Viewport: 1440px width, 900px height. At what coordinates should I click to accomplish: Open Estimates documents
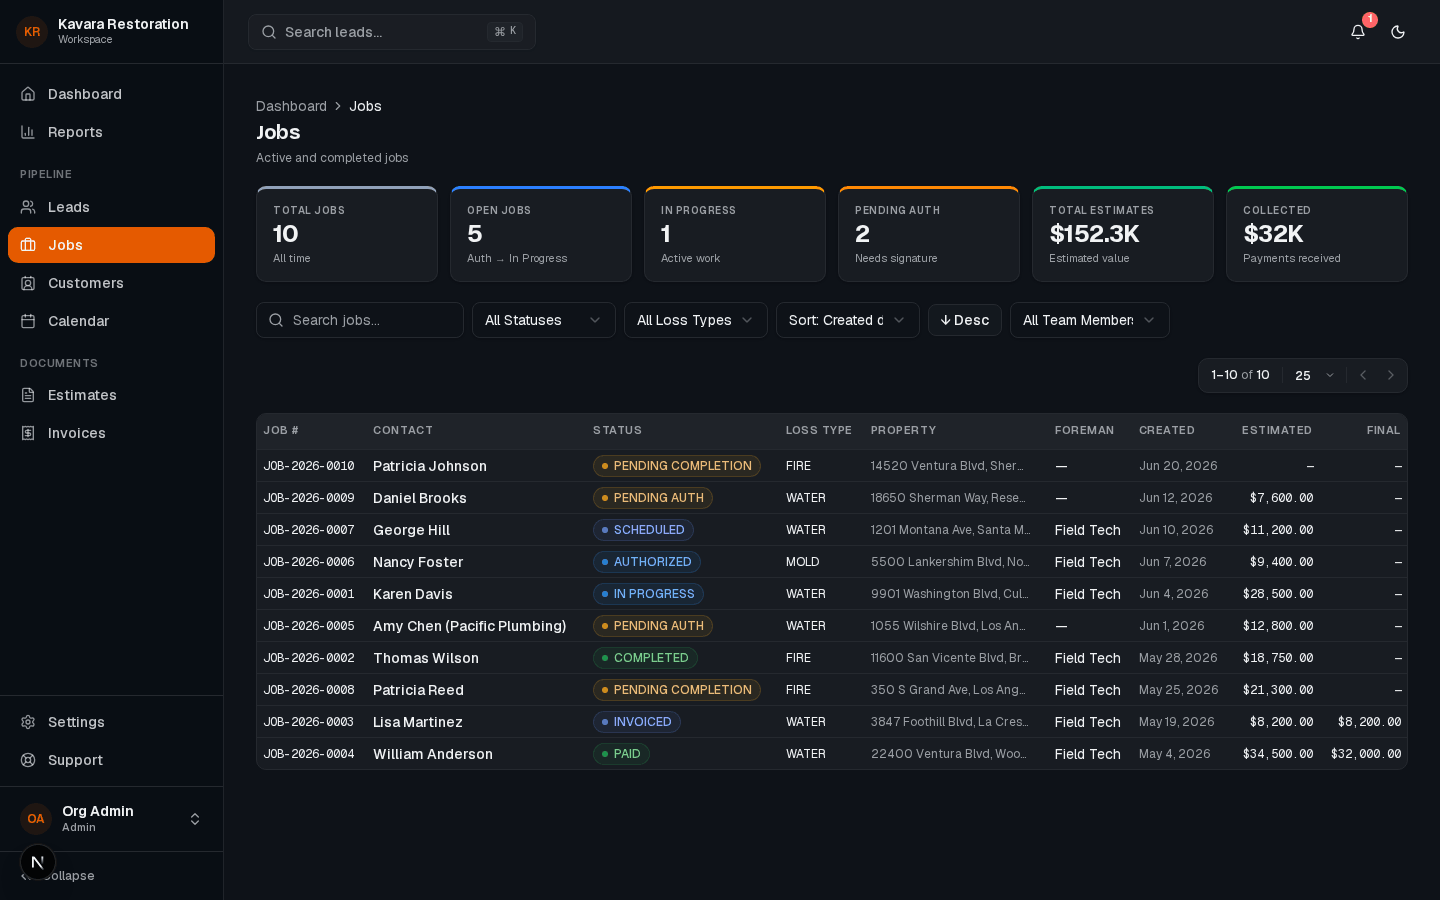coord(111,395)
